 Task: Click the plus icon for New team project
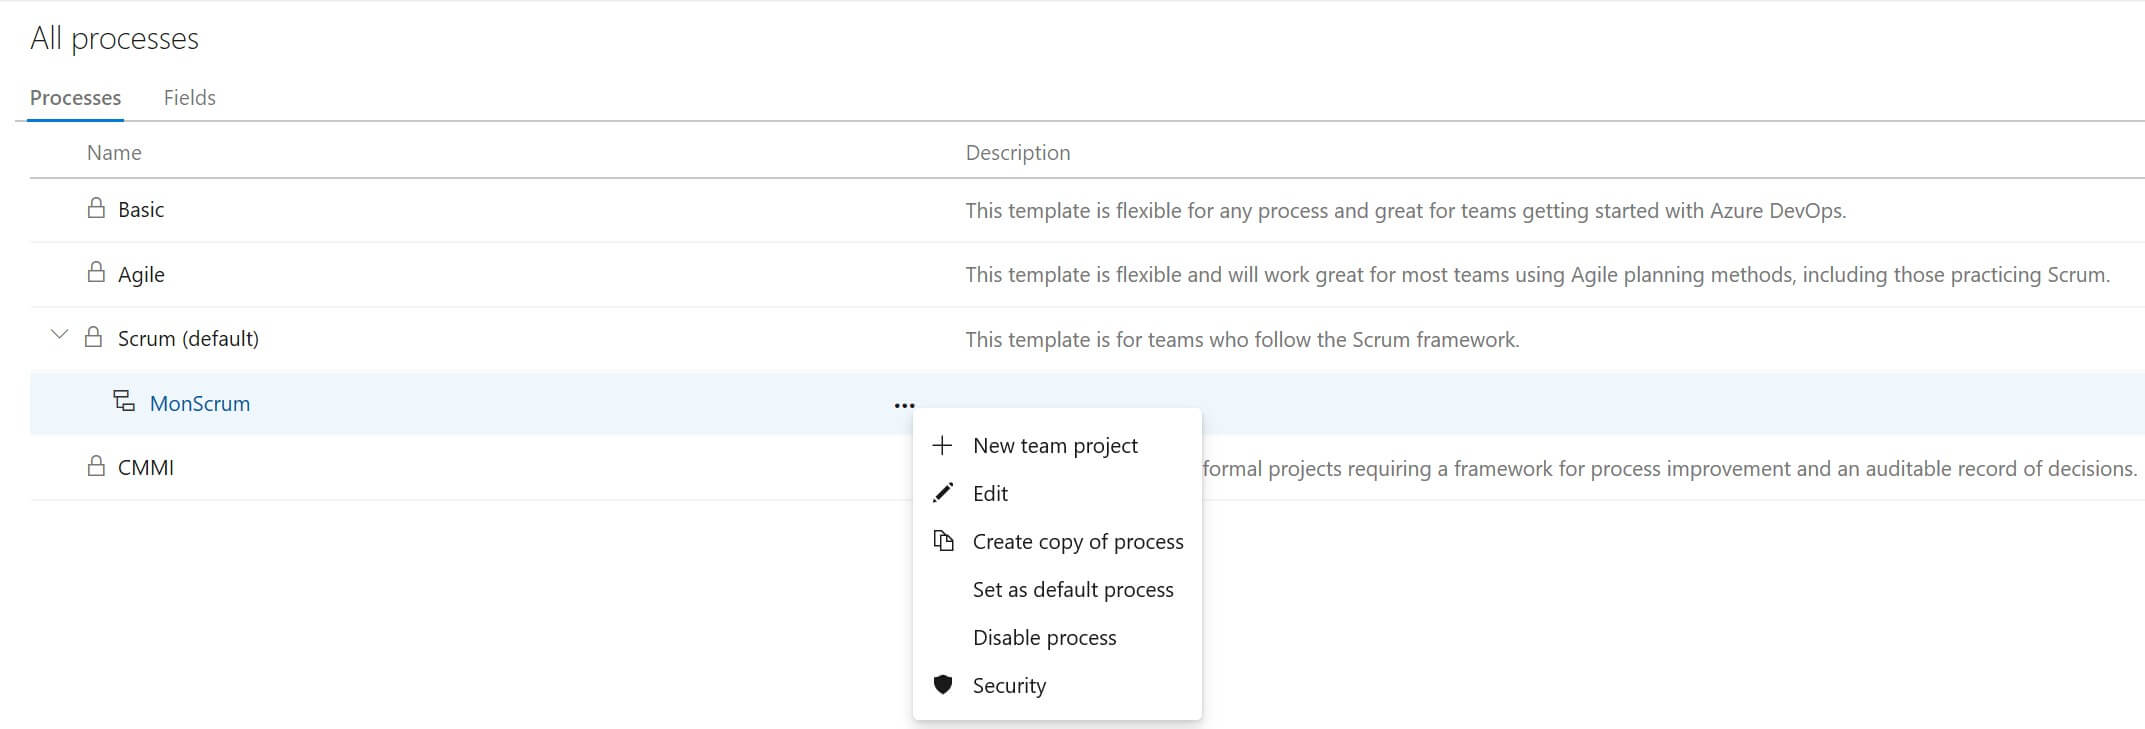942,445
